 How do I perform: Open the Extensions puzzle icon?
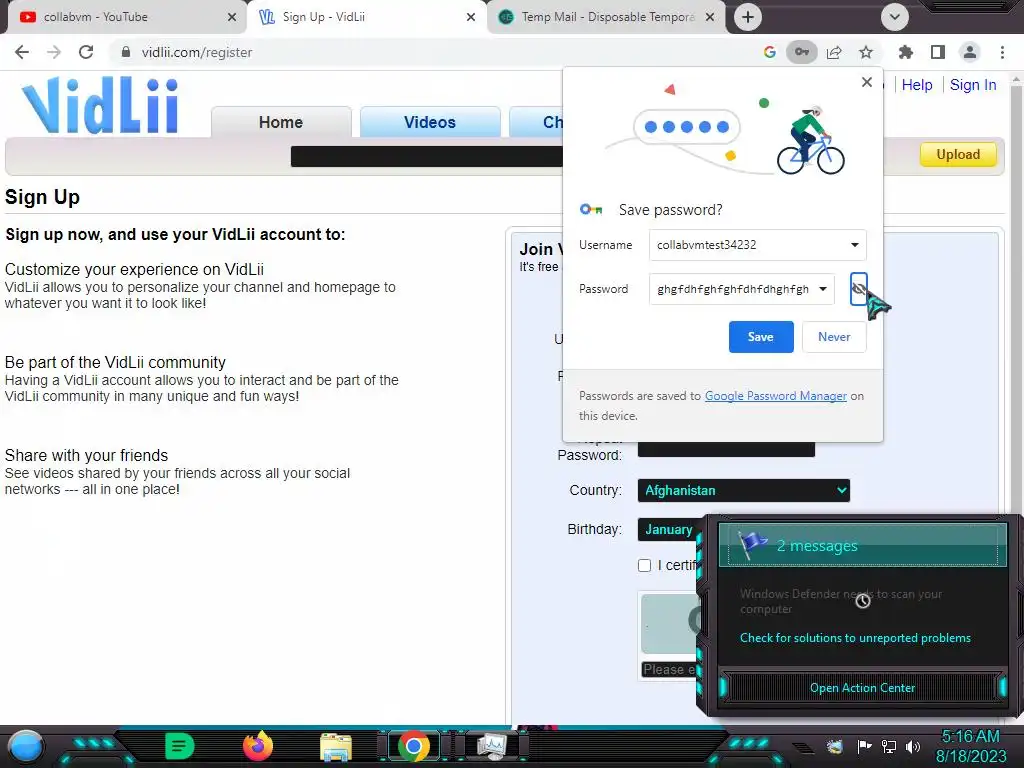pos(905,52)
